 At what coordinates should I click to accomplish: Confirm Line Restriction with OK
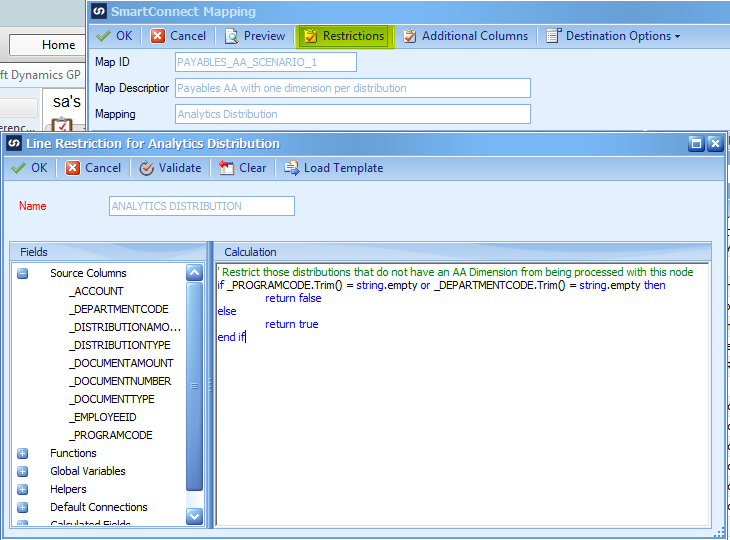tap(29, 168)
